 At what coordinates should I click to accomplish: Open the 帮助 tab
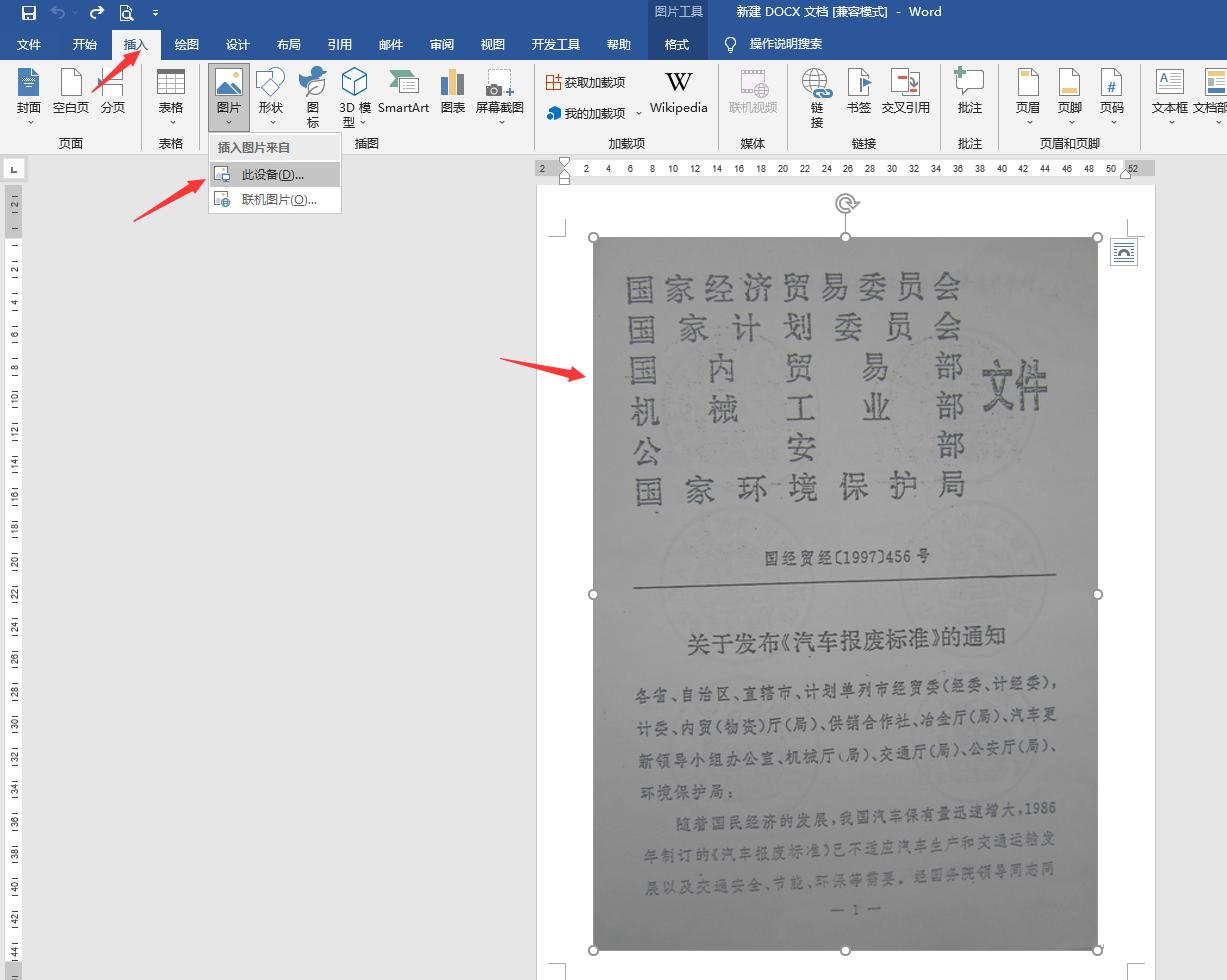(619, 44)
